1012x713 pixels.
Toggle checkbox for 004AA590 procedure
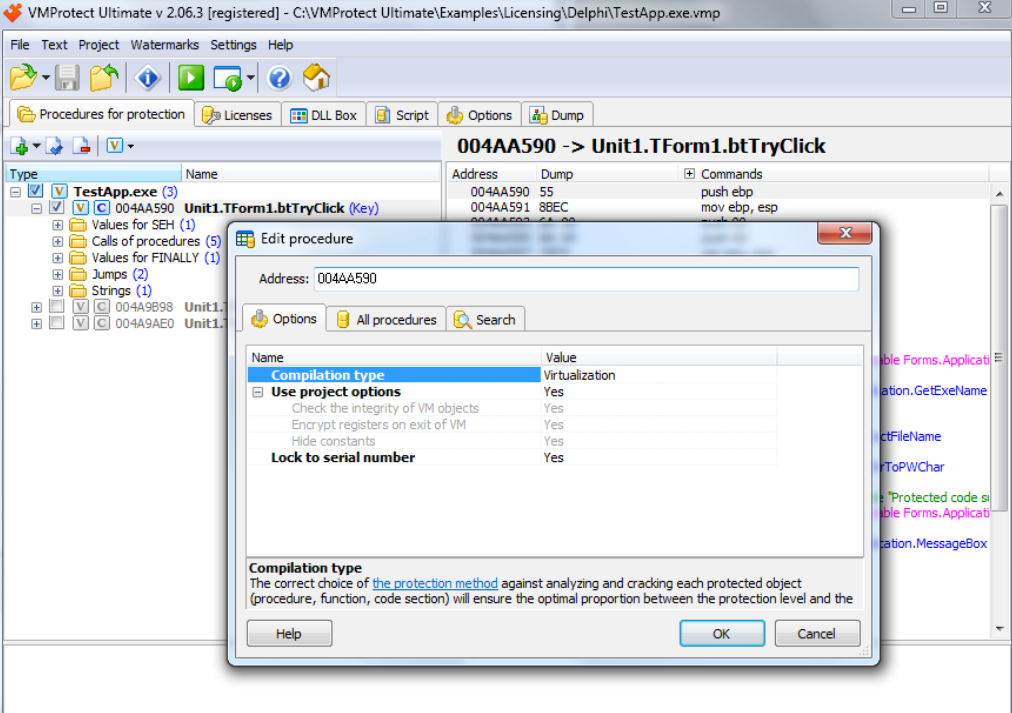coord(57,208)
